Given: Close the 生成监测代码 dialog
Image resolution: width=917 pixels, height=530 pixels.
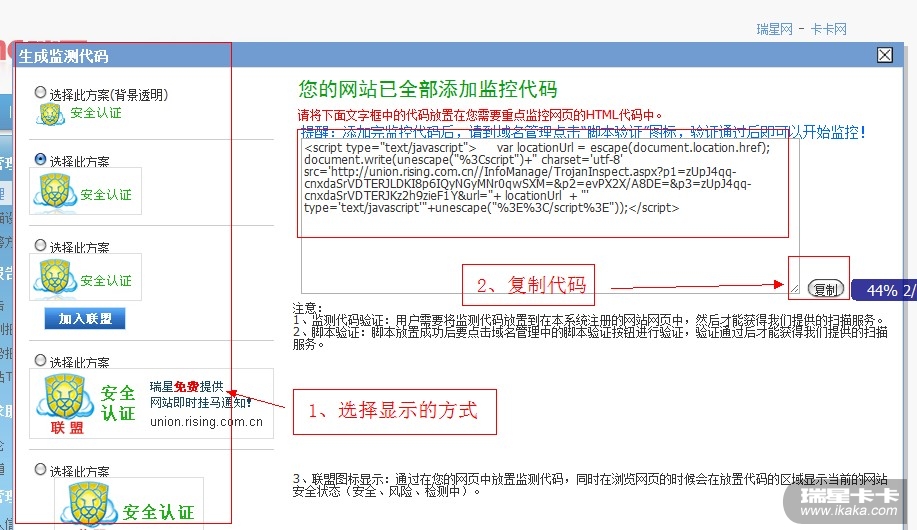Looking at the screenshot, I should 885,55.
